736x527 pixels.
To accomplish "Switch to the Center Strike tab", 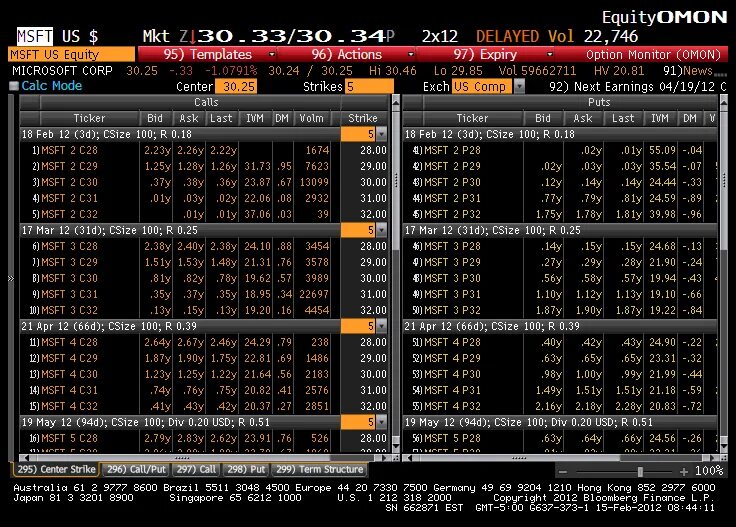I will [x=56, y=469].
